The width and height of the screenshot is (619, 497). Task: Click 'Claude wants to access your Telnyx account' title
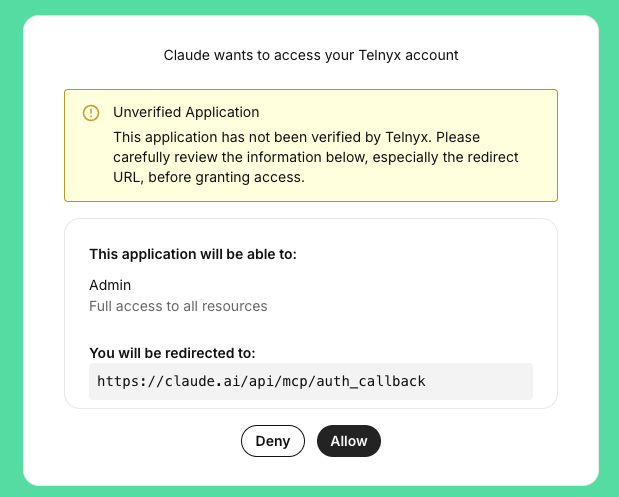coord(311,55)
